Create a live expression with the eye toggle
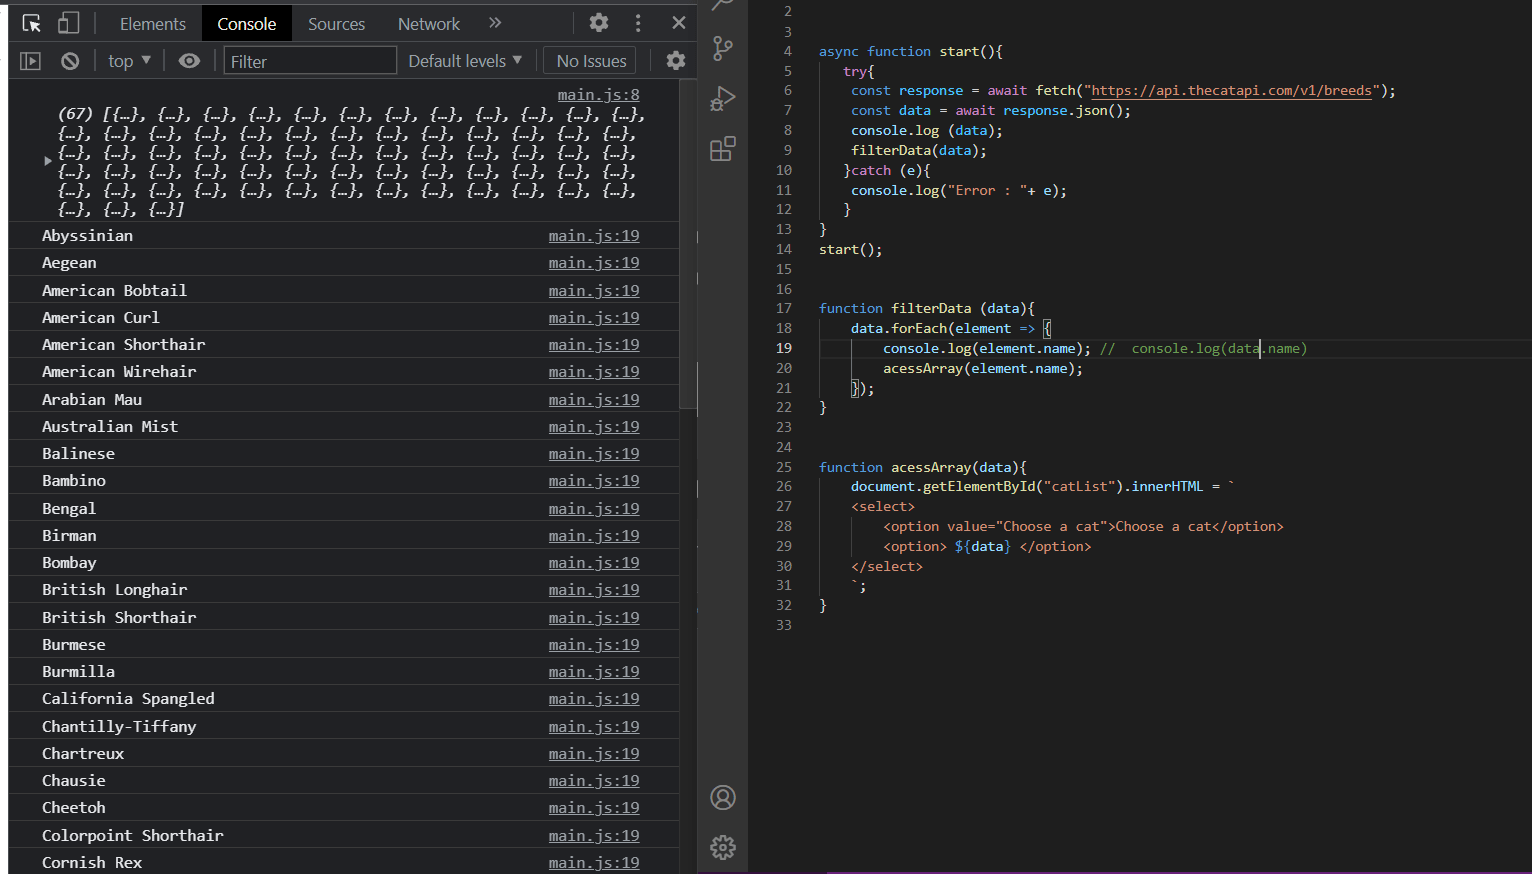The width and height of the screenshot is (1532, 874). (x=189, y=60)
